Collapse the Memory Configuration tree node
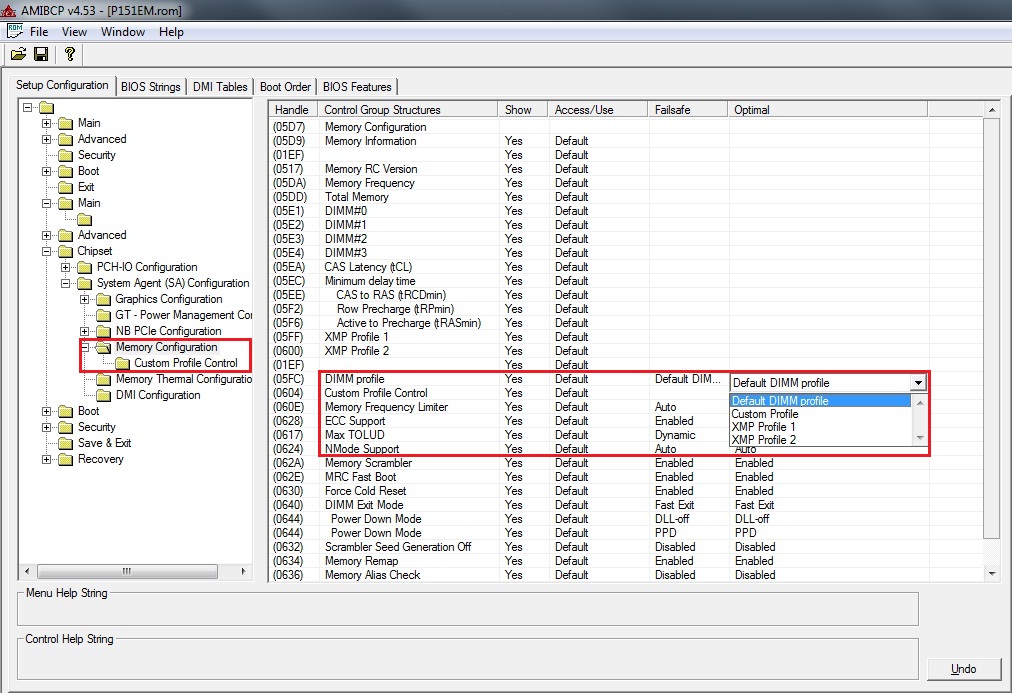1012x693 pixels. (x=85, y=347)
